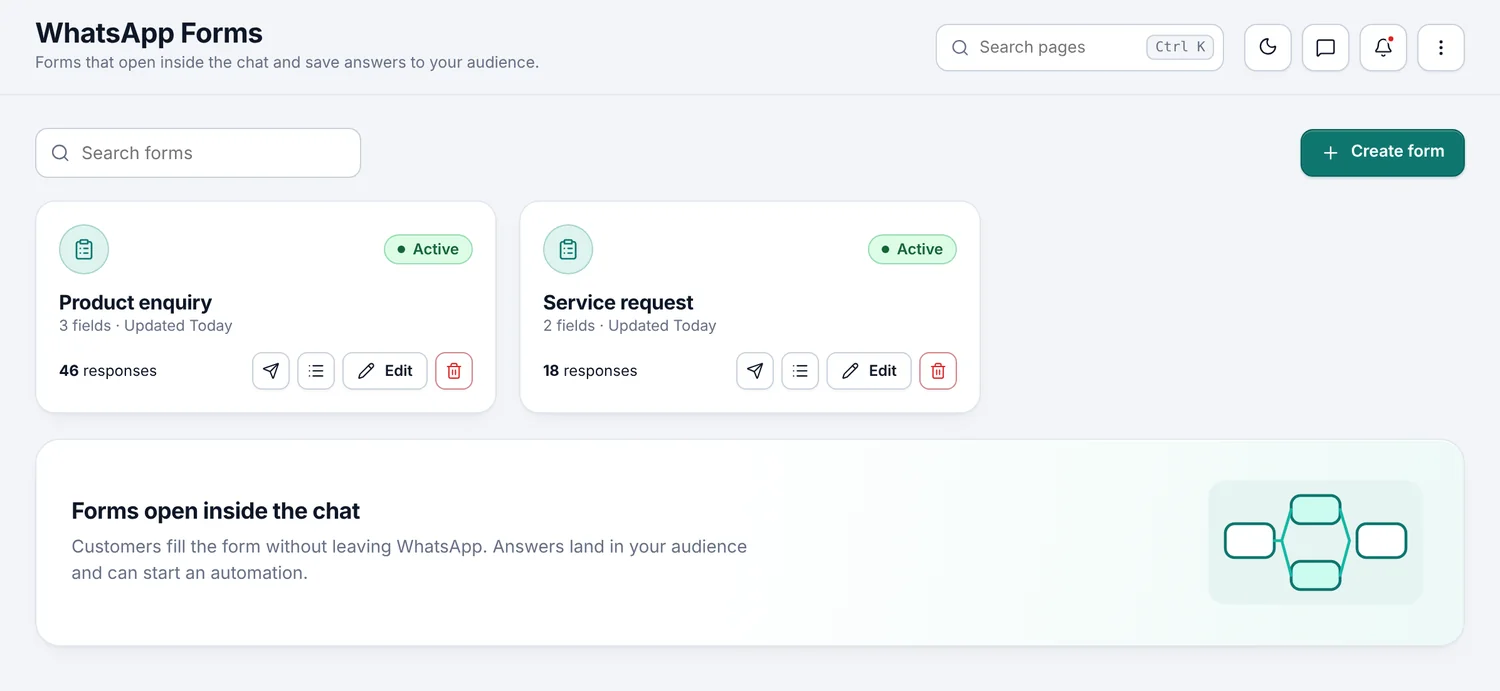The image size is (1500, 691).
Task: Click the Search pages field
Action: pyautogui.click(x=1080, y=47)
